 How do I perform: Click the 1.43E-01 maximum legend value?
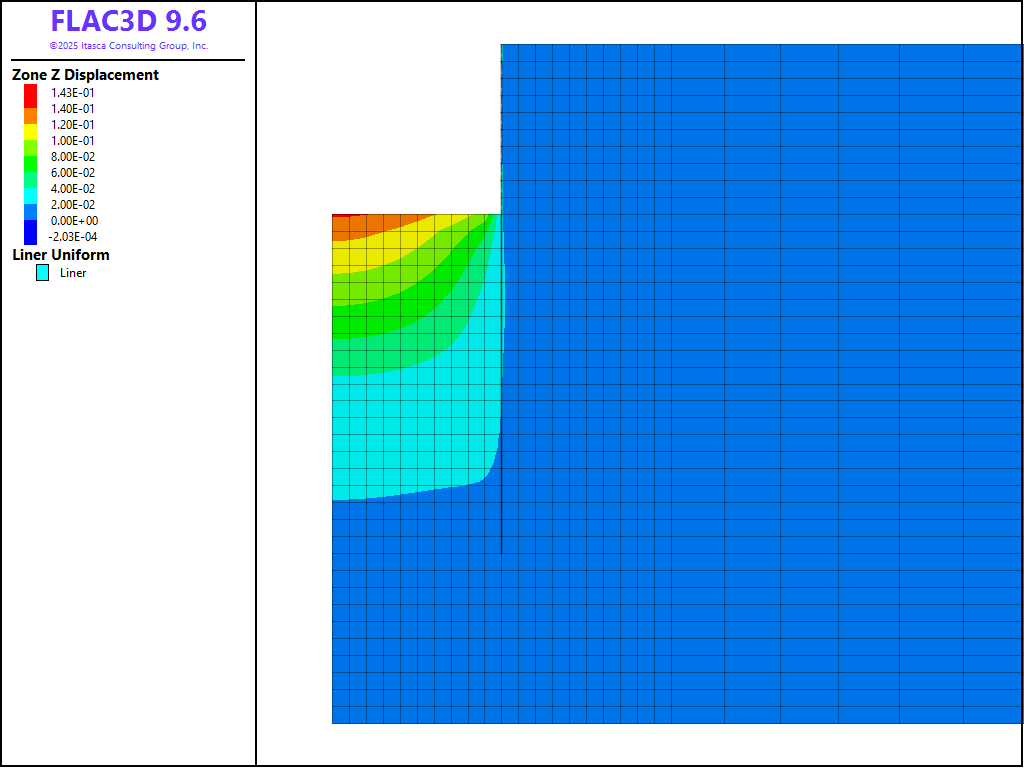pos(73,93)
